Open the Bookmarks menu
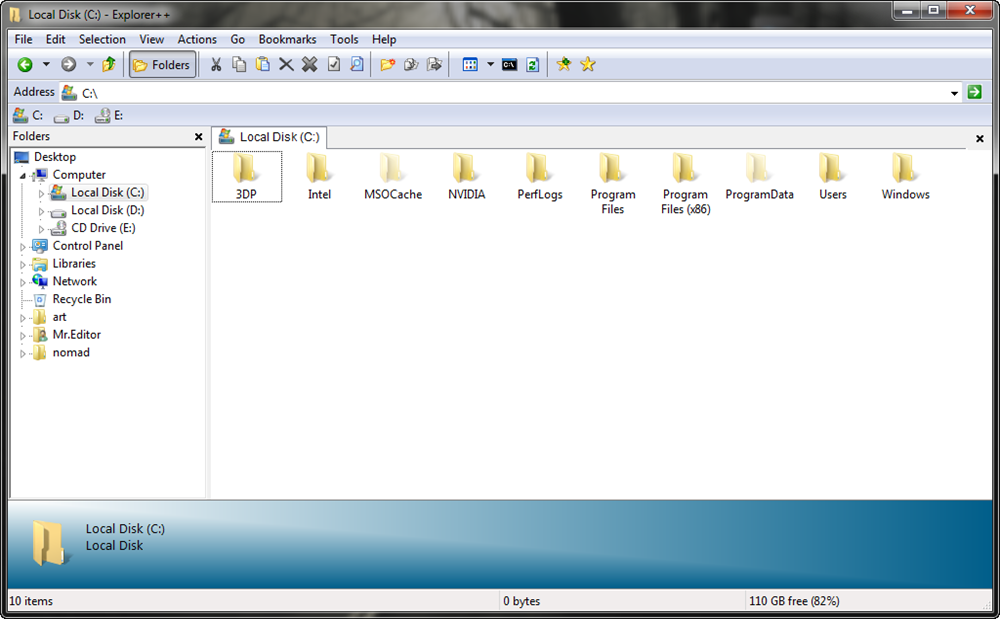This screenshot has width=1000, height=619. point(288,40)
